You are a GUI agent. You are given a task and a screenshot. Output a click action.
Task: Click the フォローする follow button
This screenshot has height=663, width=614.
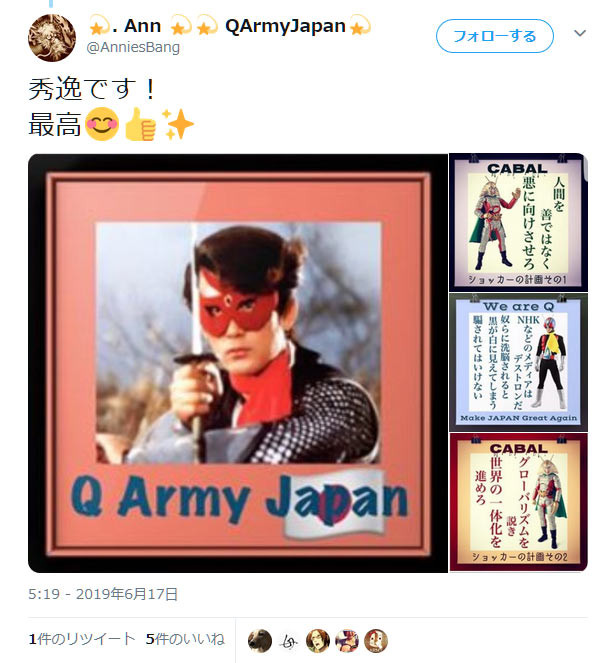(495, 36)
